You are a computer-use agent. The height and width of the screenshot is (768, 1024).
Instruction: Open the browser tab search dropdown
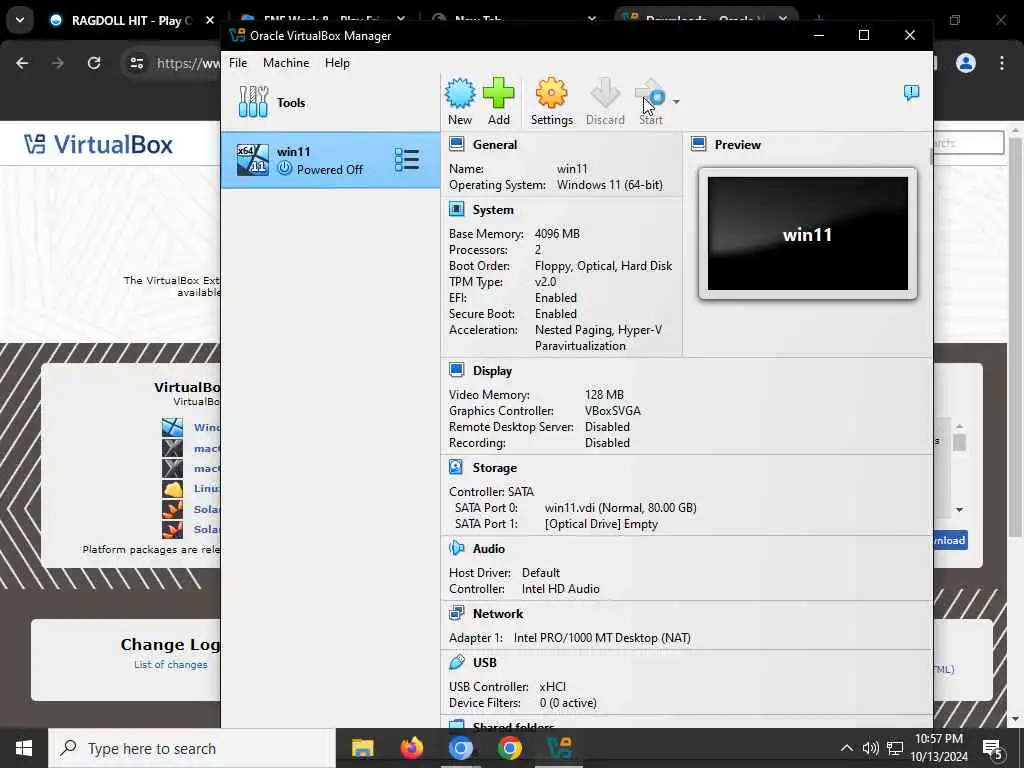click(20, 20)
